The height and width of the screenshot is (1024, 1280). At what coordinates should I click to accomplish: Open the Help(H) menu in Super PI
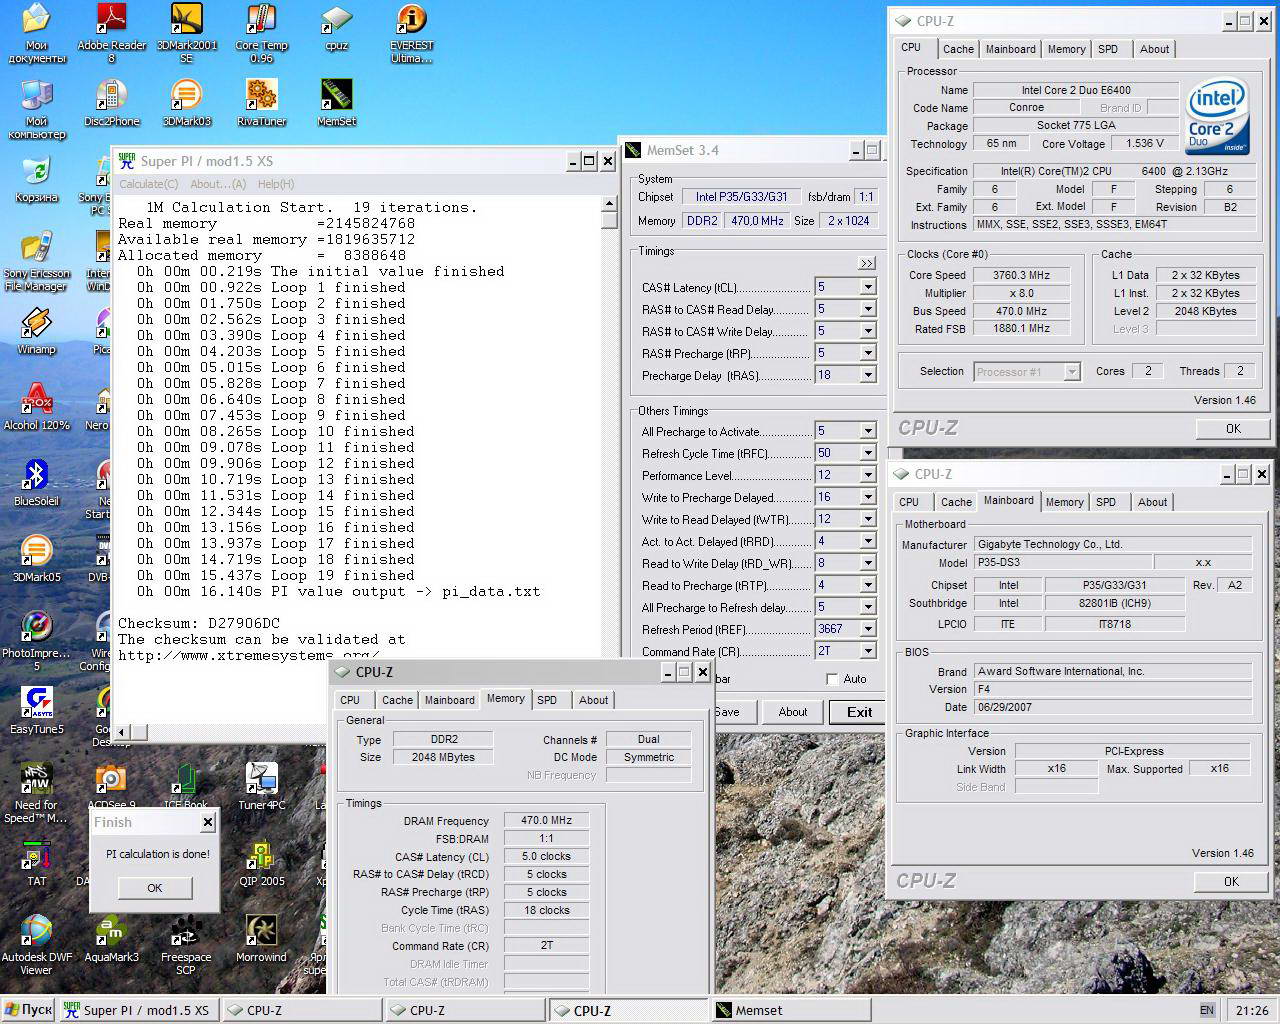[276, 184]
